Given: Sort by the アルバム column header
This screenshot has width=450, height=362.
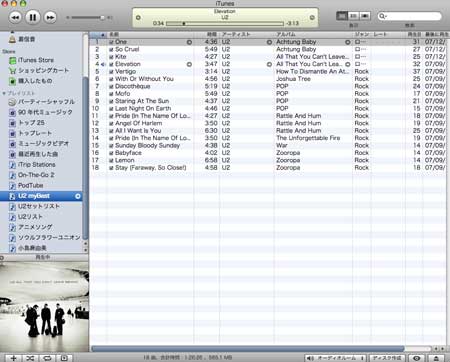Looking at the screenshot, I should coord(313,35).
